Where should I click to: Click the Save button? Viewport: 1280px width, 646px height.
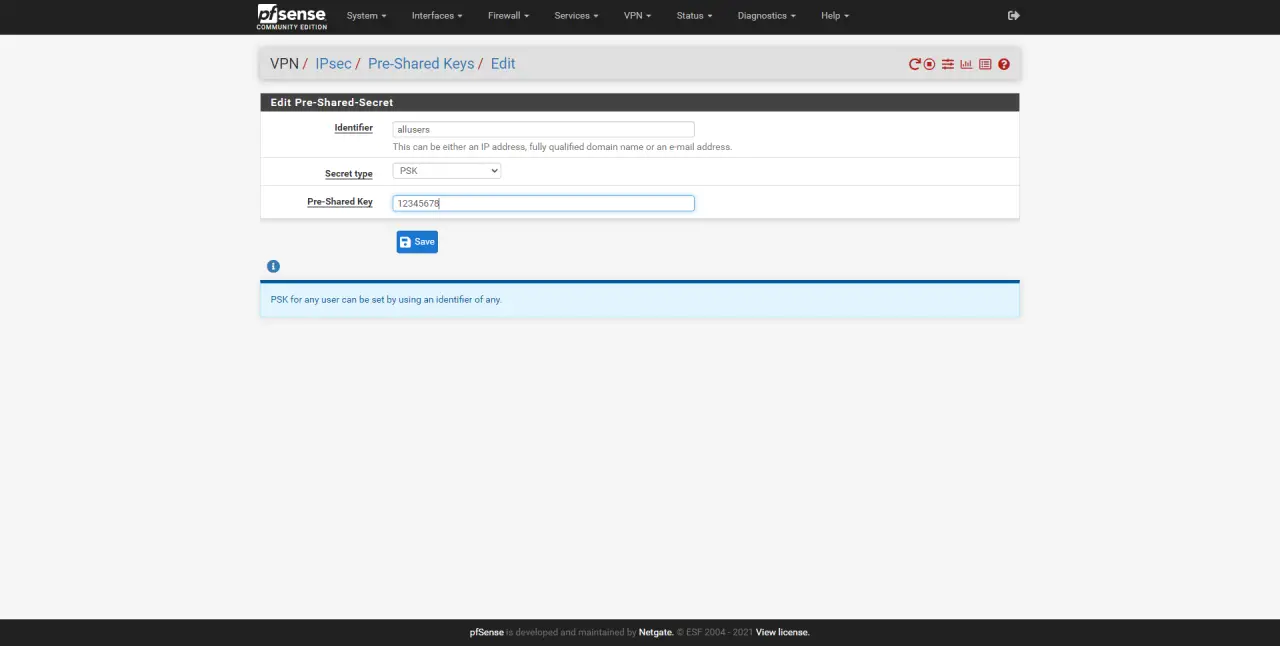[x=417, y=242]
